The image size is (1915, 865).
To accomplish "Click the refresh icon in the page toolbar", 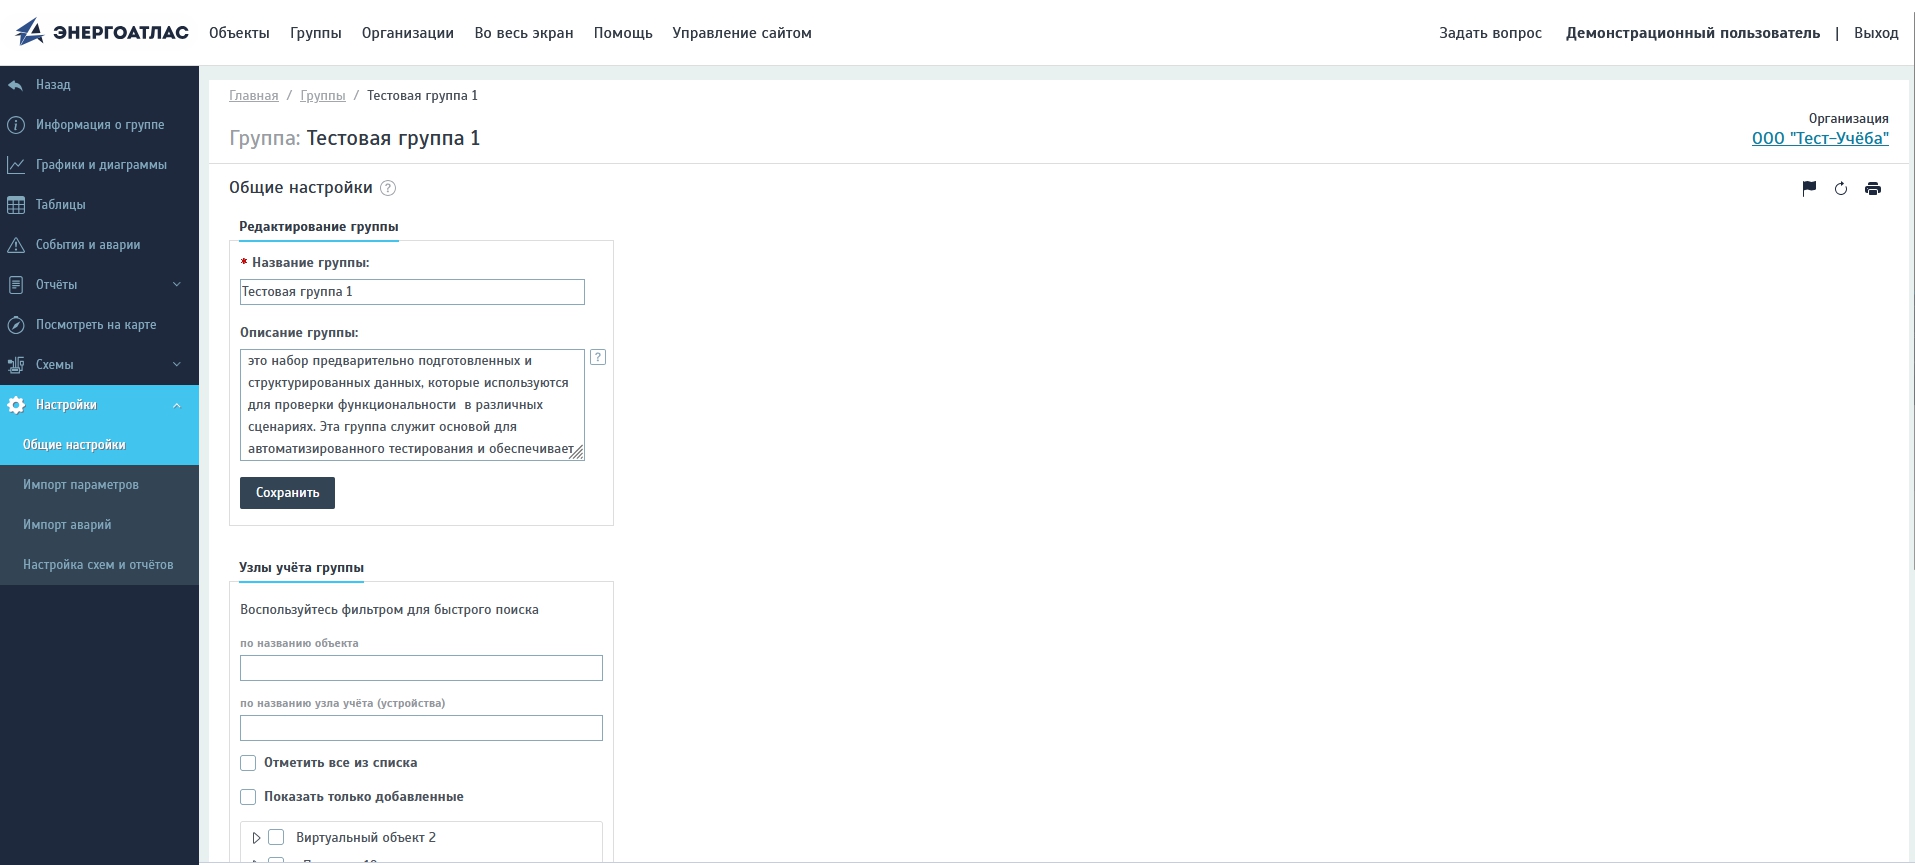I will coord(1841,188).
